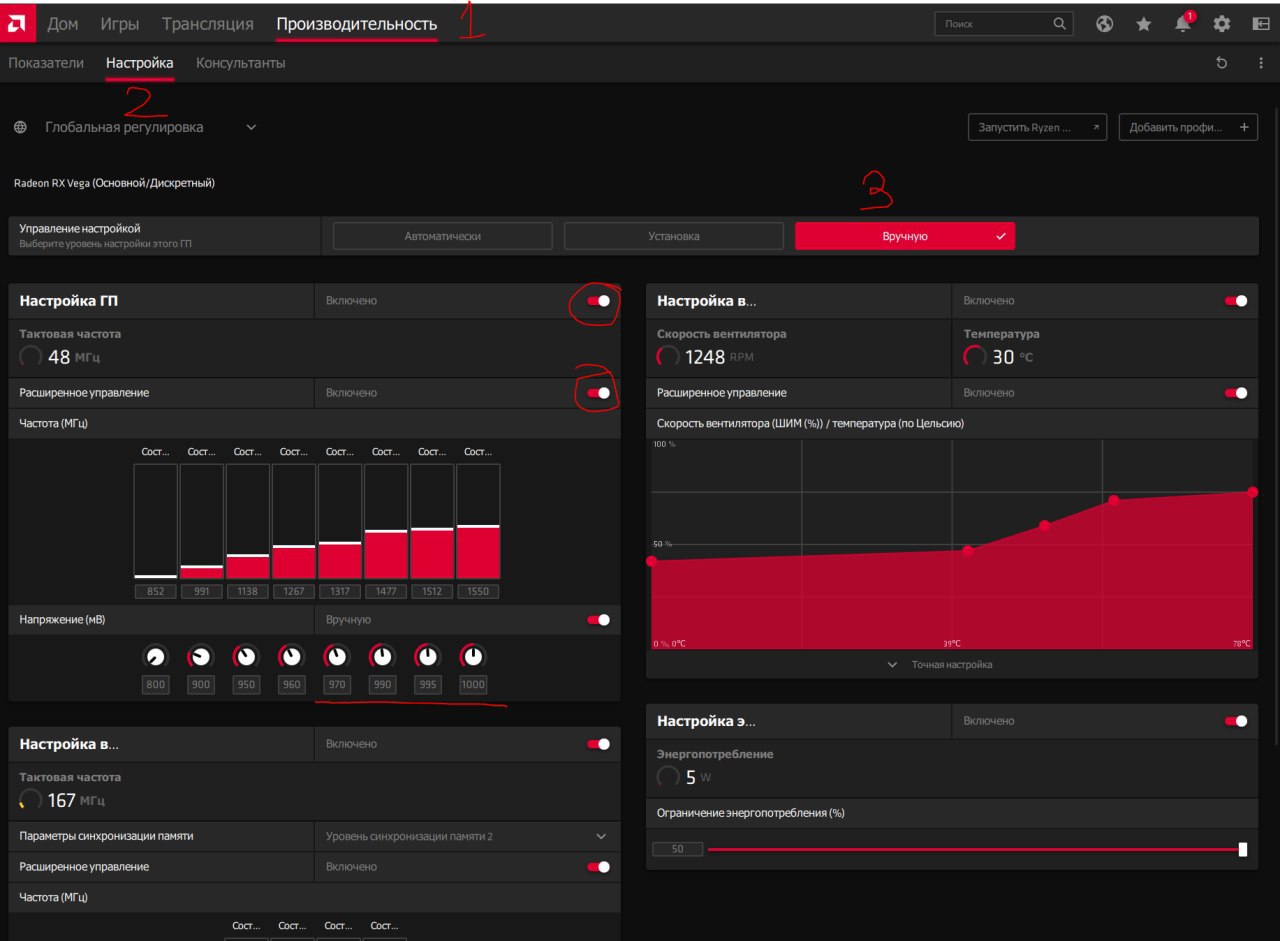Click power limit value field 50
This screenshot has width=1280, height=941.
point(678,849)
